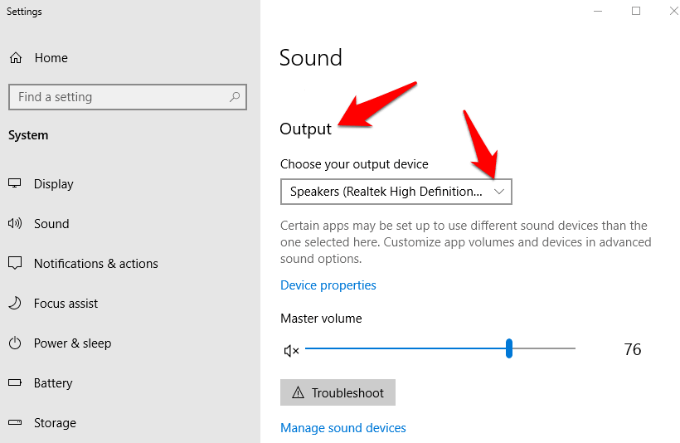Click the Storage drive icon

pos(15,423)
